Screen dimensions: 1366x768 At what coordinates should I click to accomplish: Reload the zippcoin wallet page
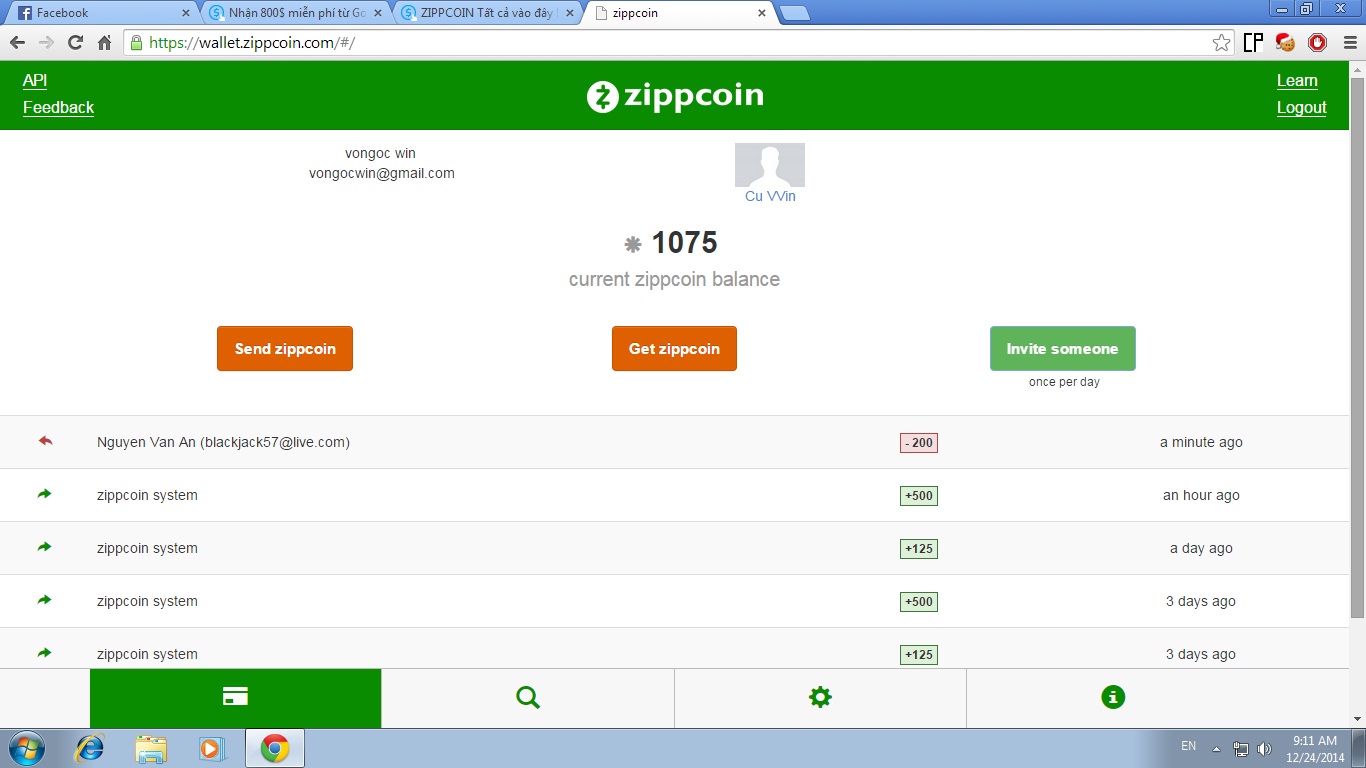click(75, 43)
